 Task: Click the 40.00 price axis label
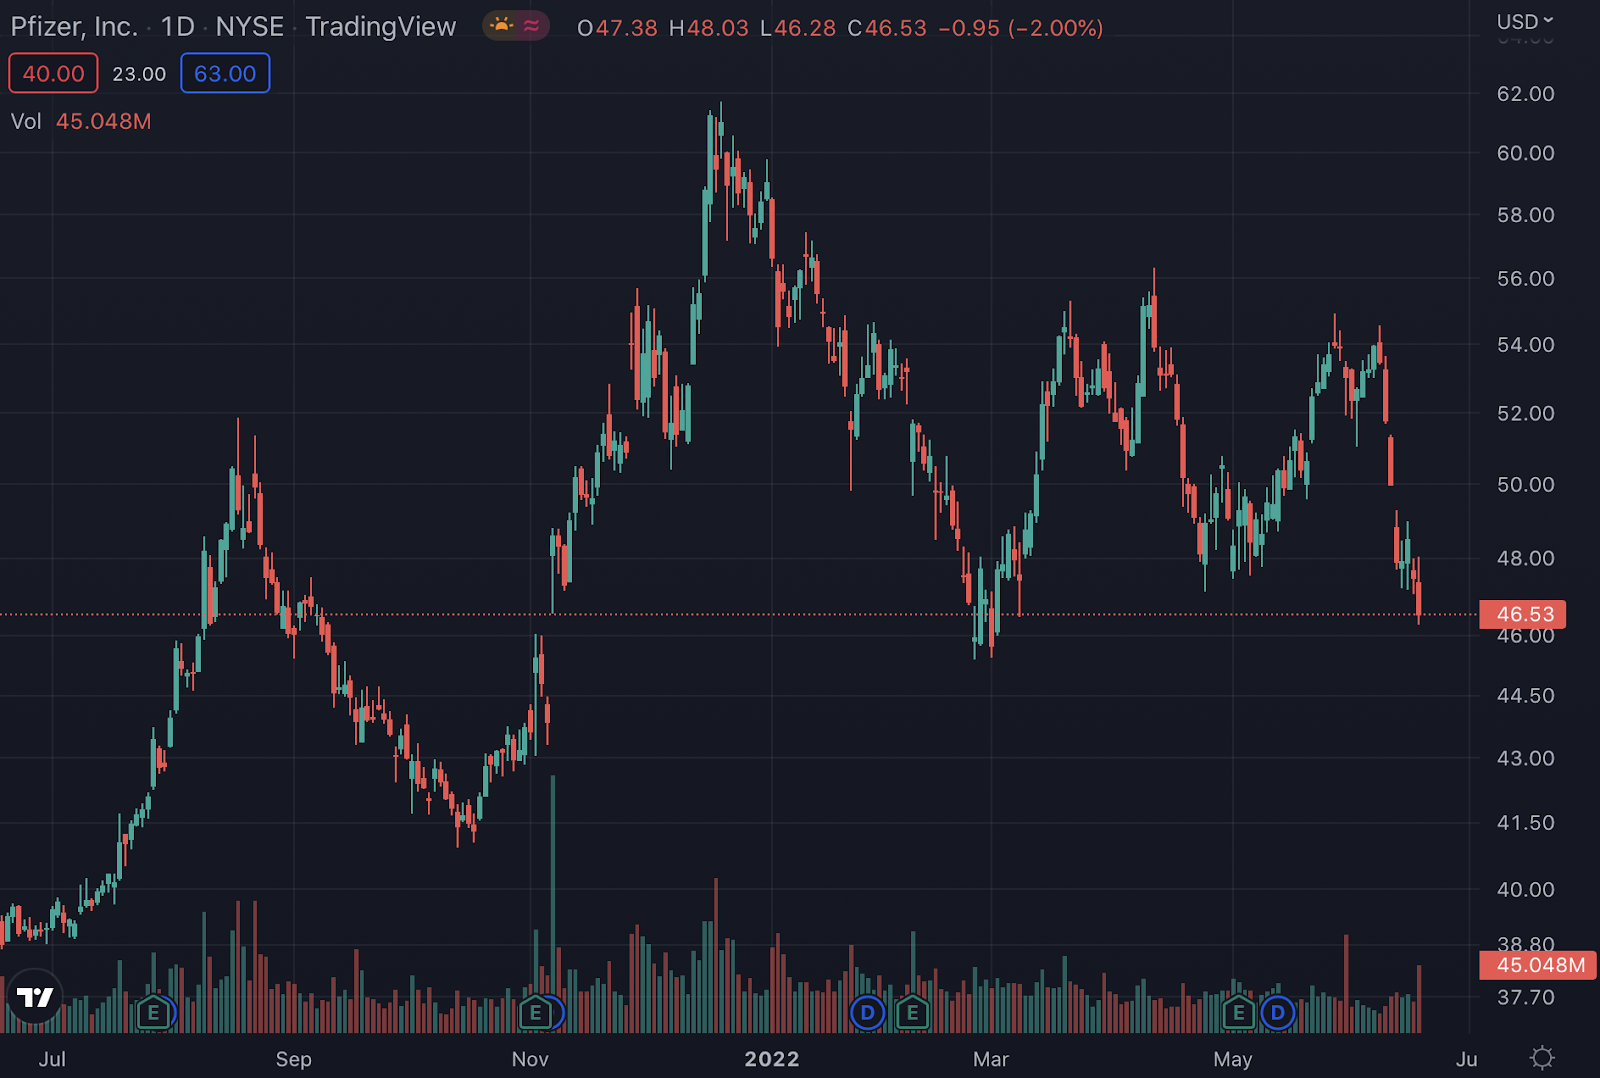click(1526, 890)
